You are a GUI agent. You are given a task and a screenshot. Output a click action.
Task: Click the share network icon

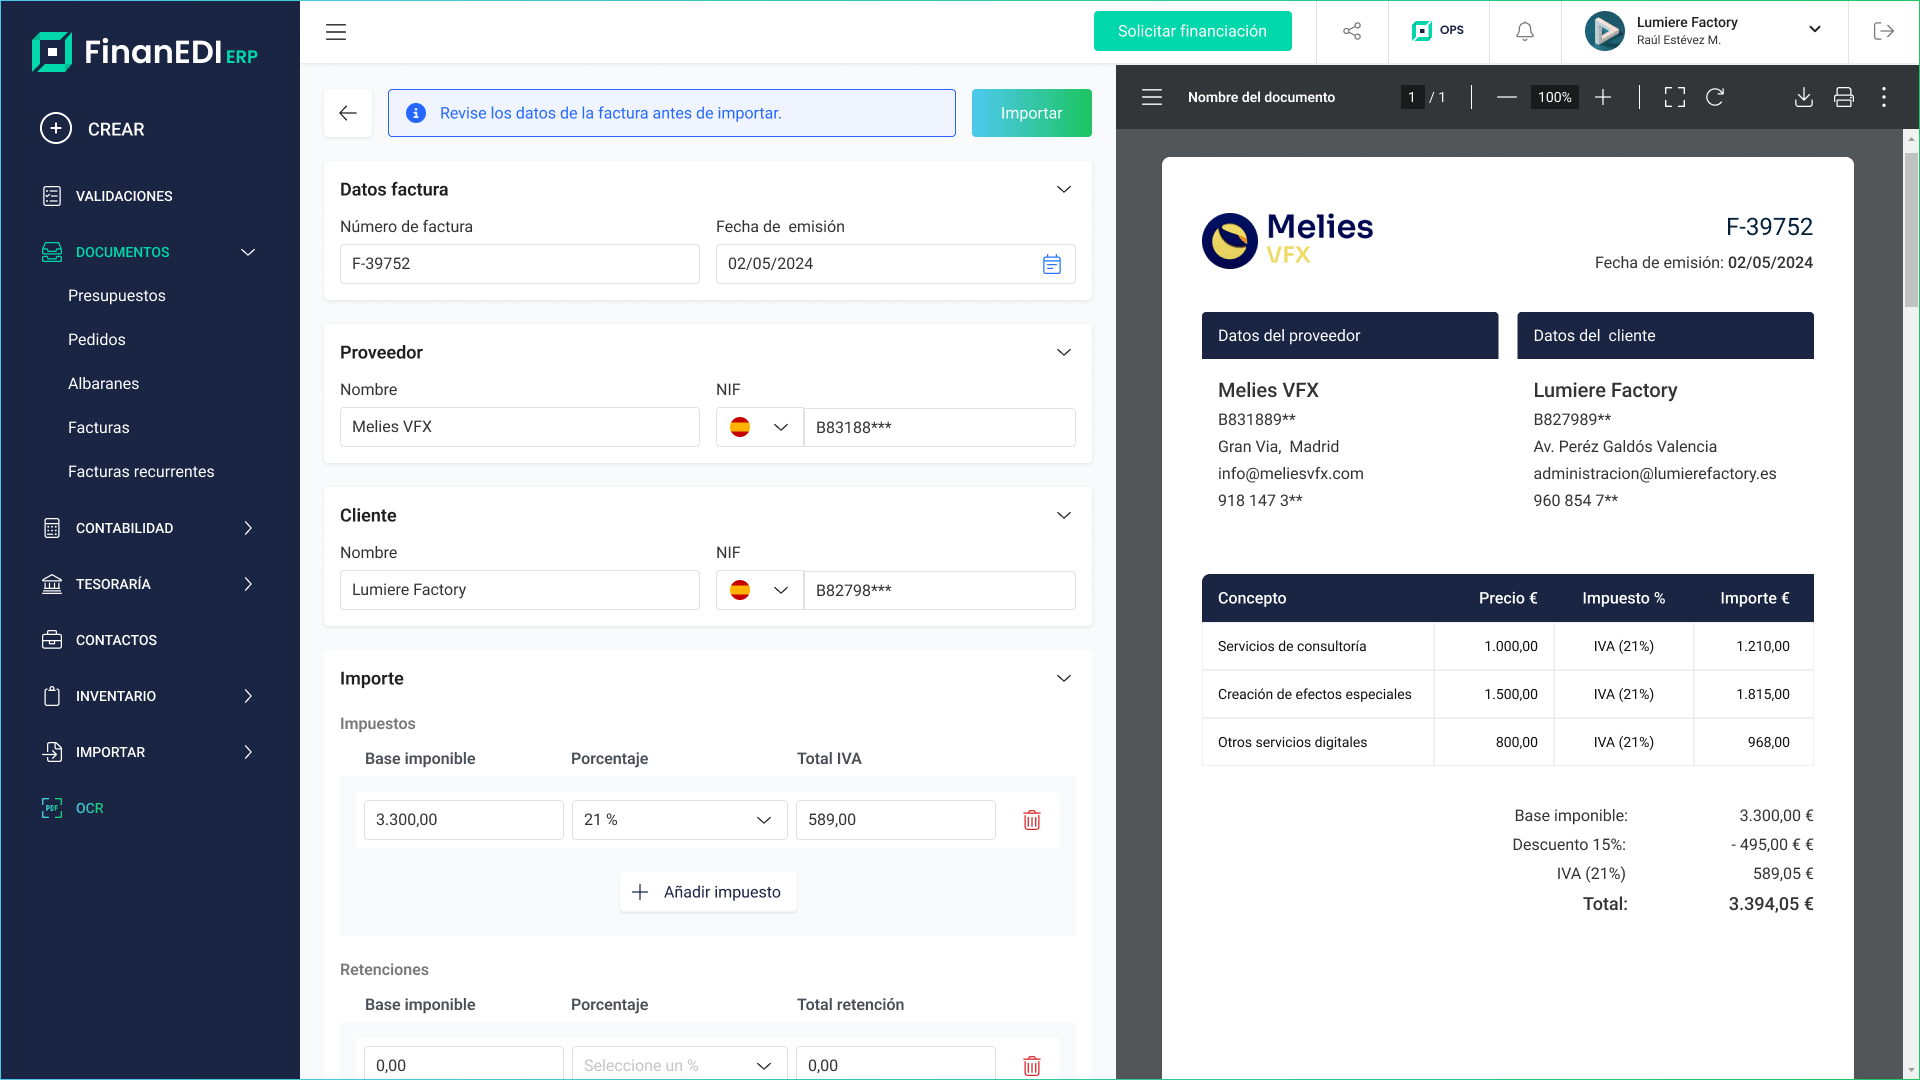(x=1352, y=31)
